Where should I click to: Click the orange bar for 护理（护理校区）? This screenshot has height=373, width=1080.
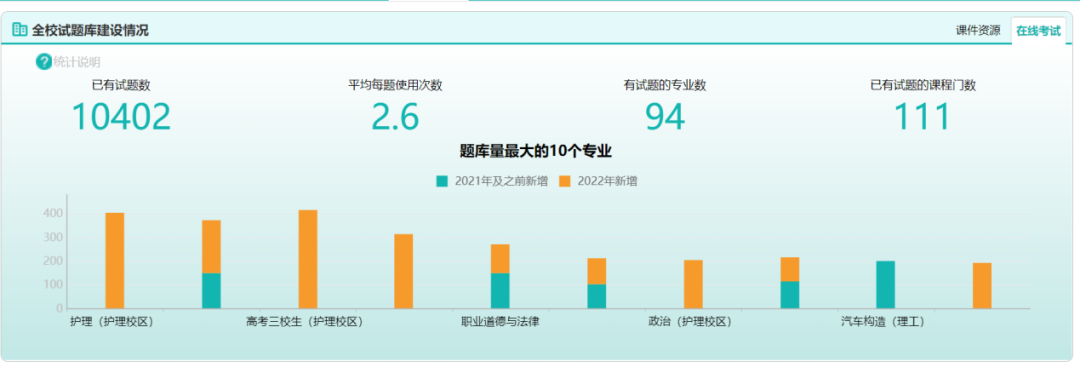click(x=115, y=261)
